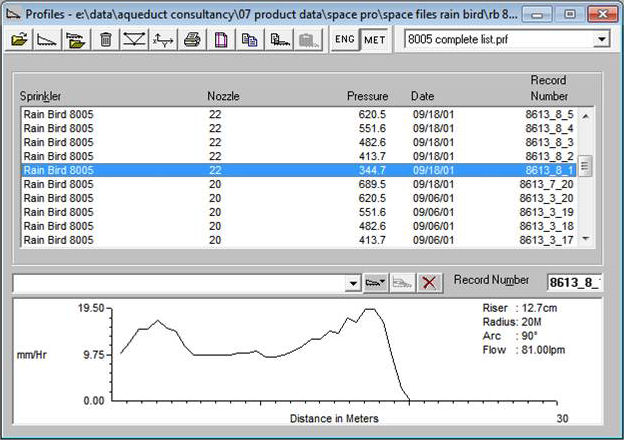
Task: Click the single profile triangle icon
Action: (47, 39)
